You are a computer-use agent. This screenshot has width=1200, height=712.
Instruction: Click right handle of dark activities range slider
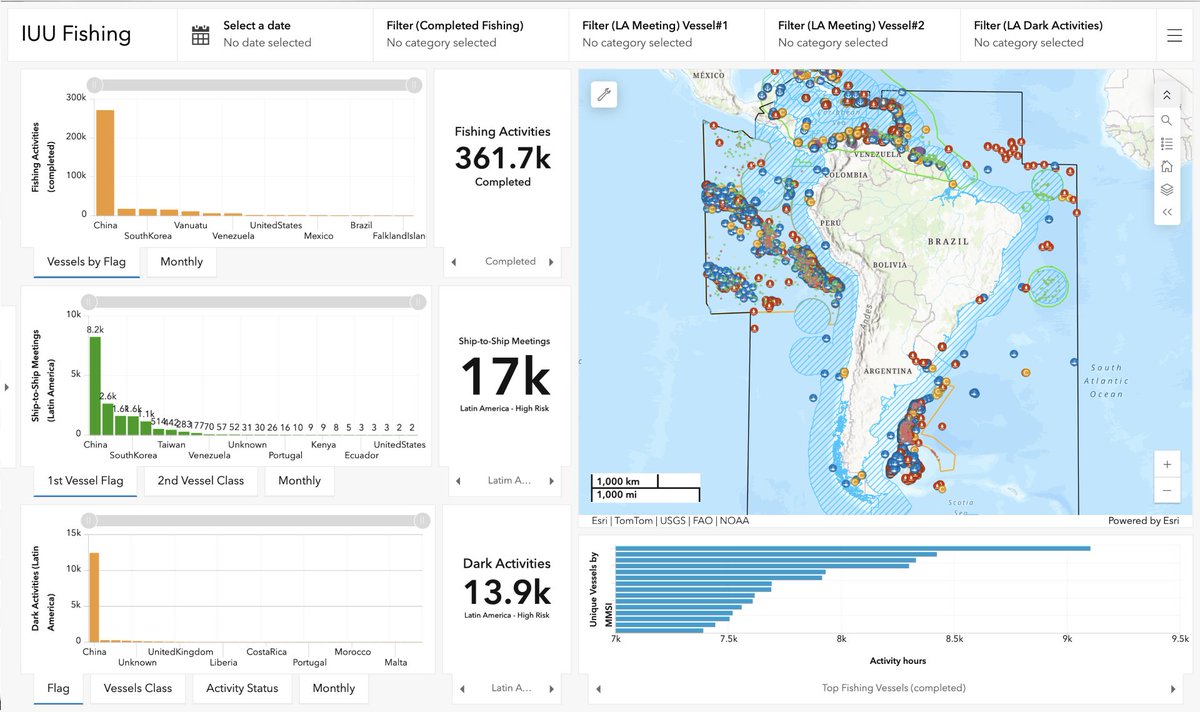point(421,520)
